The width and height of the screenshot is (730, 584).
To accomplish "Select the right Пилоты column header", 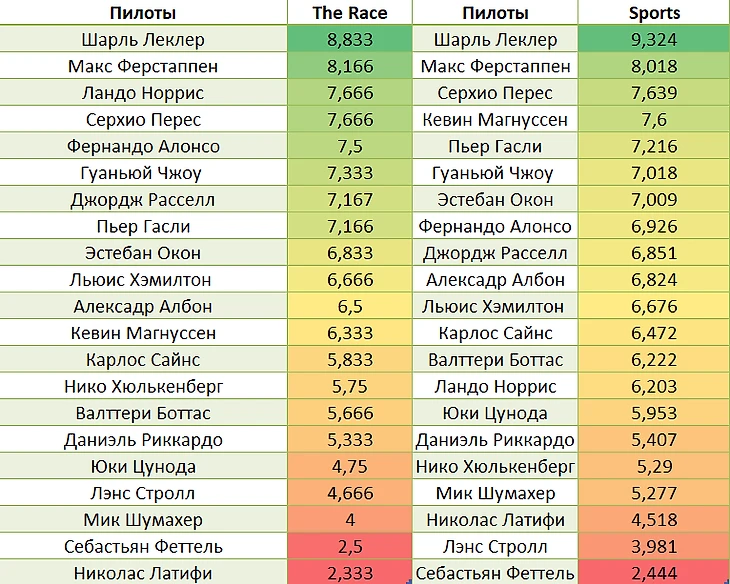I will click(x=495, y=13).
